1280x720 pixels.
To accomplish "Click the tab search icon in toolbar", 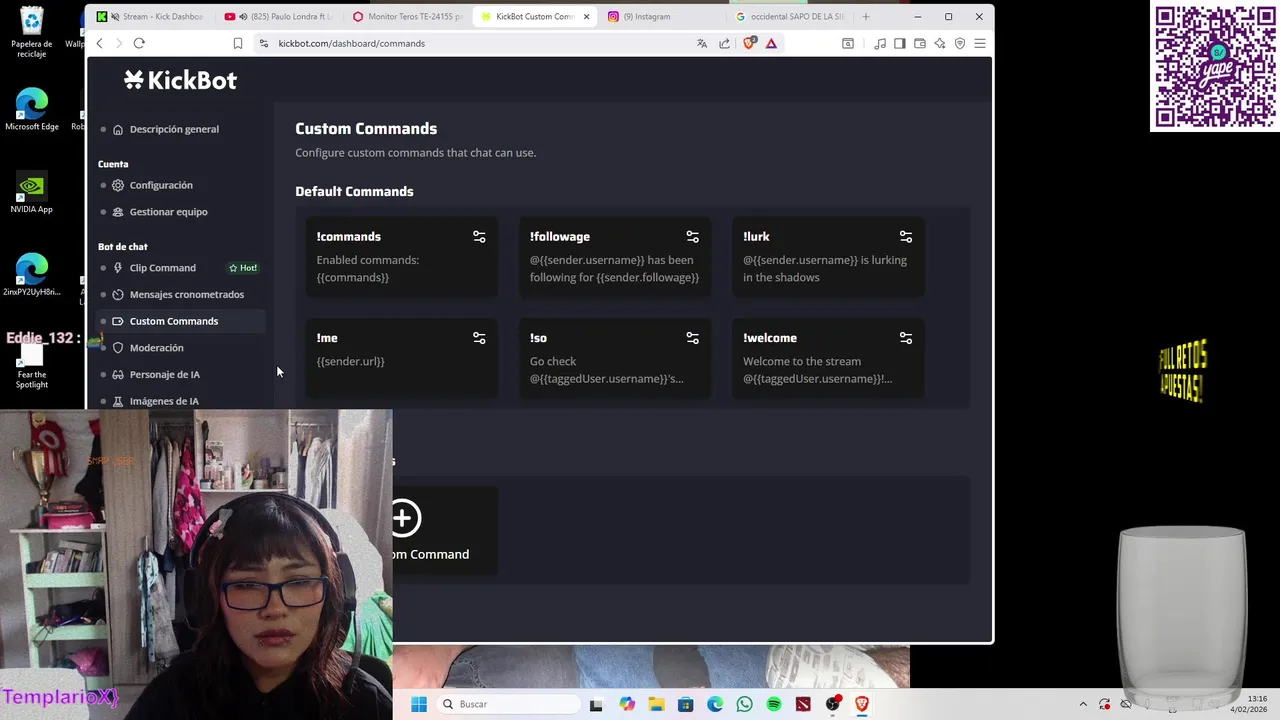I will coord(848,43).
